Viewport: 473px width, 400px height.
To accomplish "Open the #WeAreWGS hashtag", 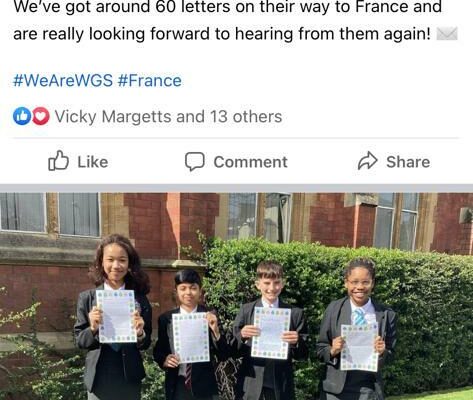I will 63,81.
